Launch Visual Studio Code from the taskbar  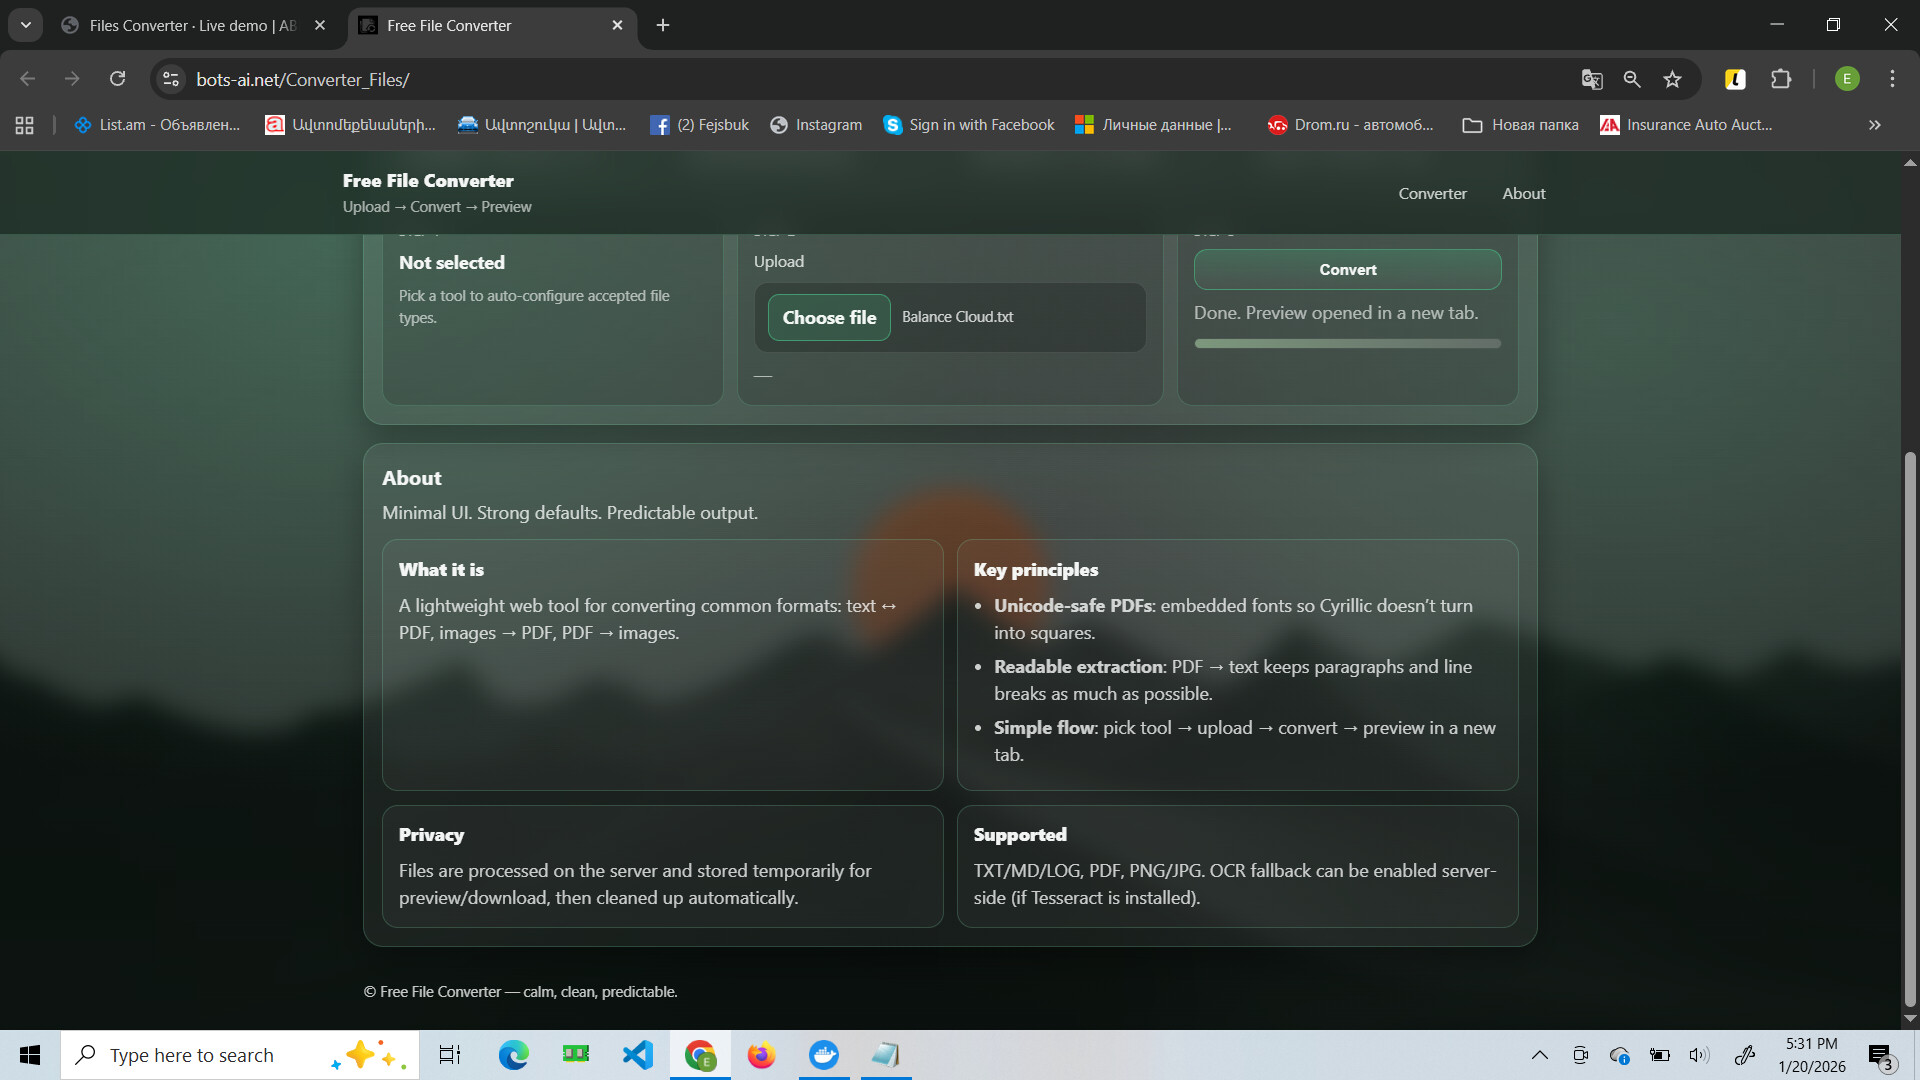tap(637, 1054)
